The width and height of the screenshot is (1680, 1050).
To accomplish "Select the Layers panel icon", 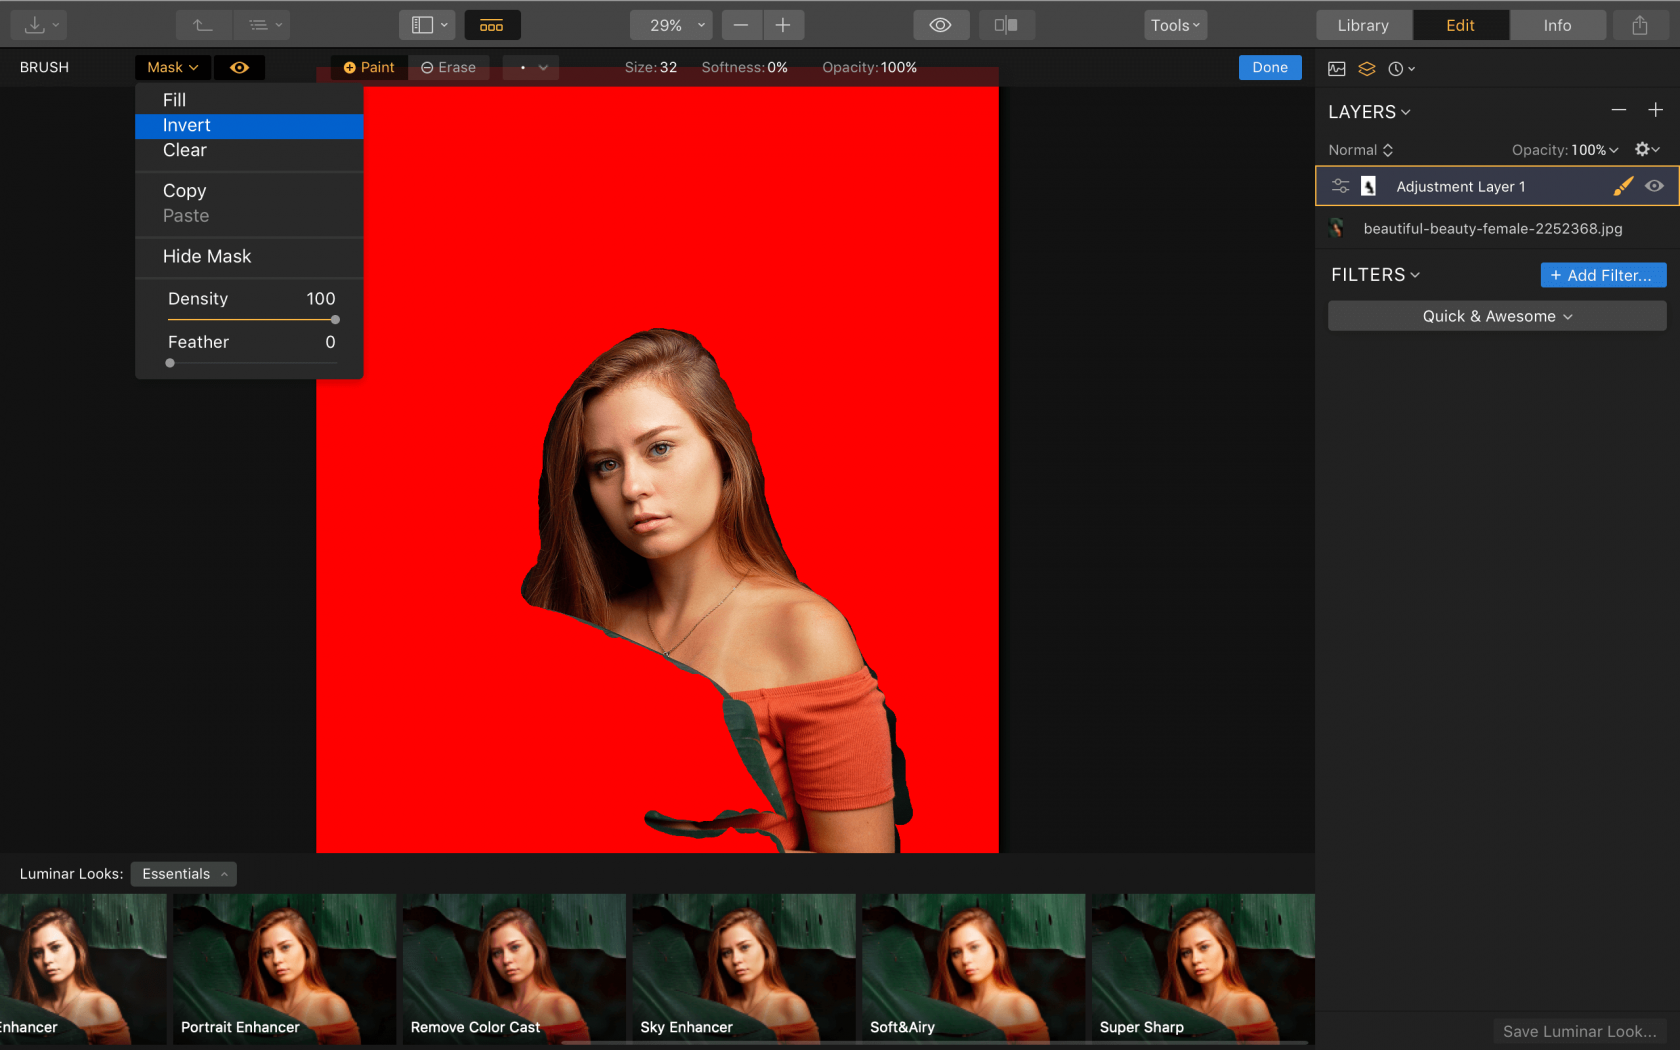I will click(1367, 68).
